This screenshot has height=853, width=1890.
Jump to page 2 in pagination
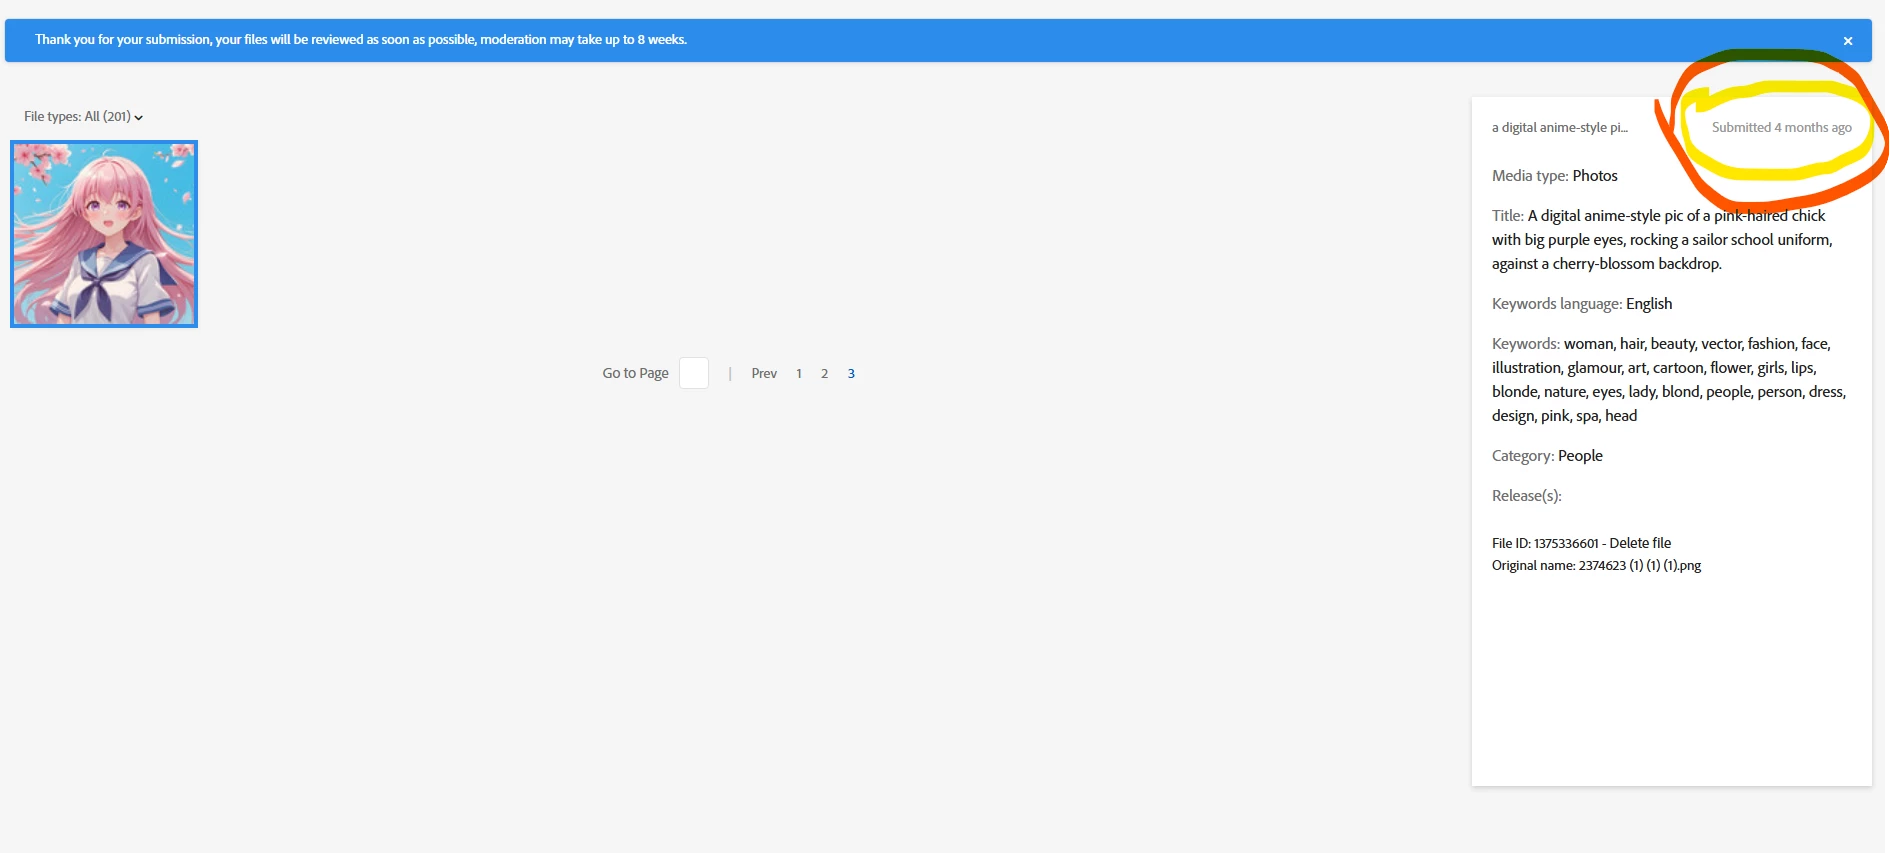(x=825, y=373)
